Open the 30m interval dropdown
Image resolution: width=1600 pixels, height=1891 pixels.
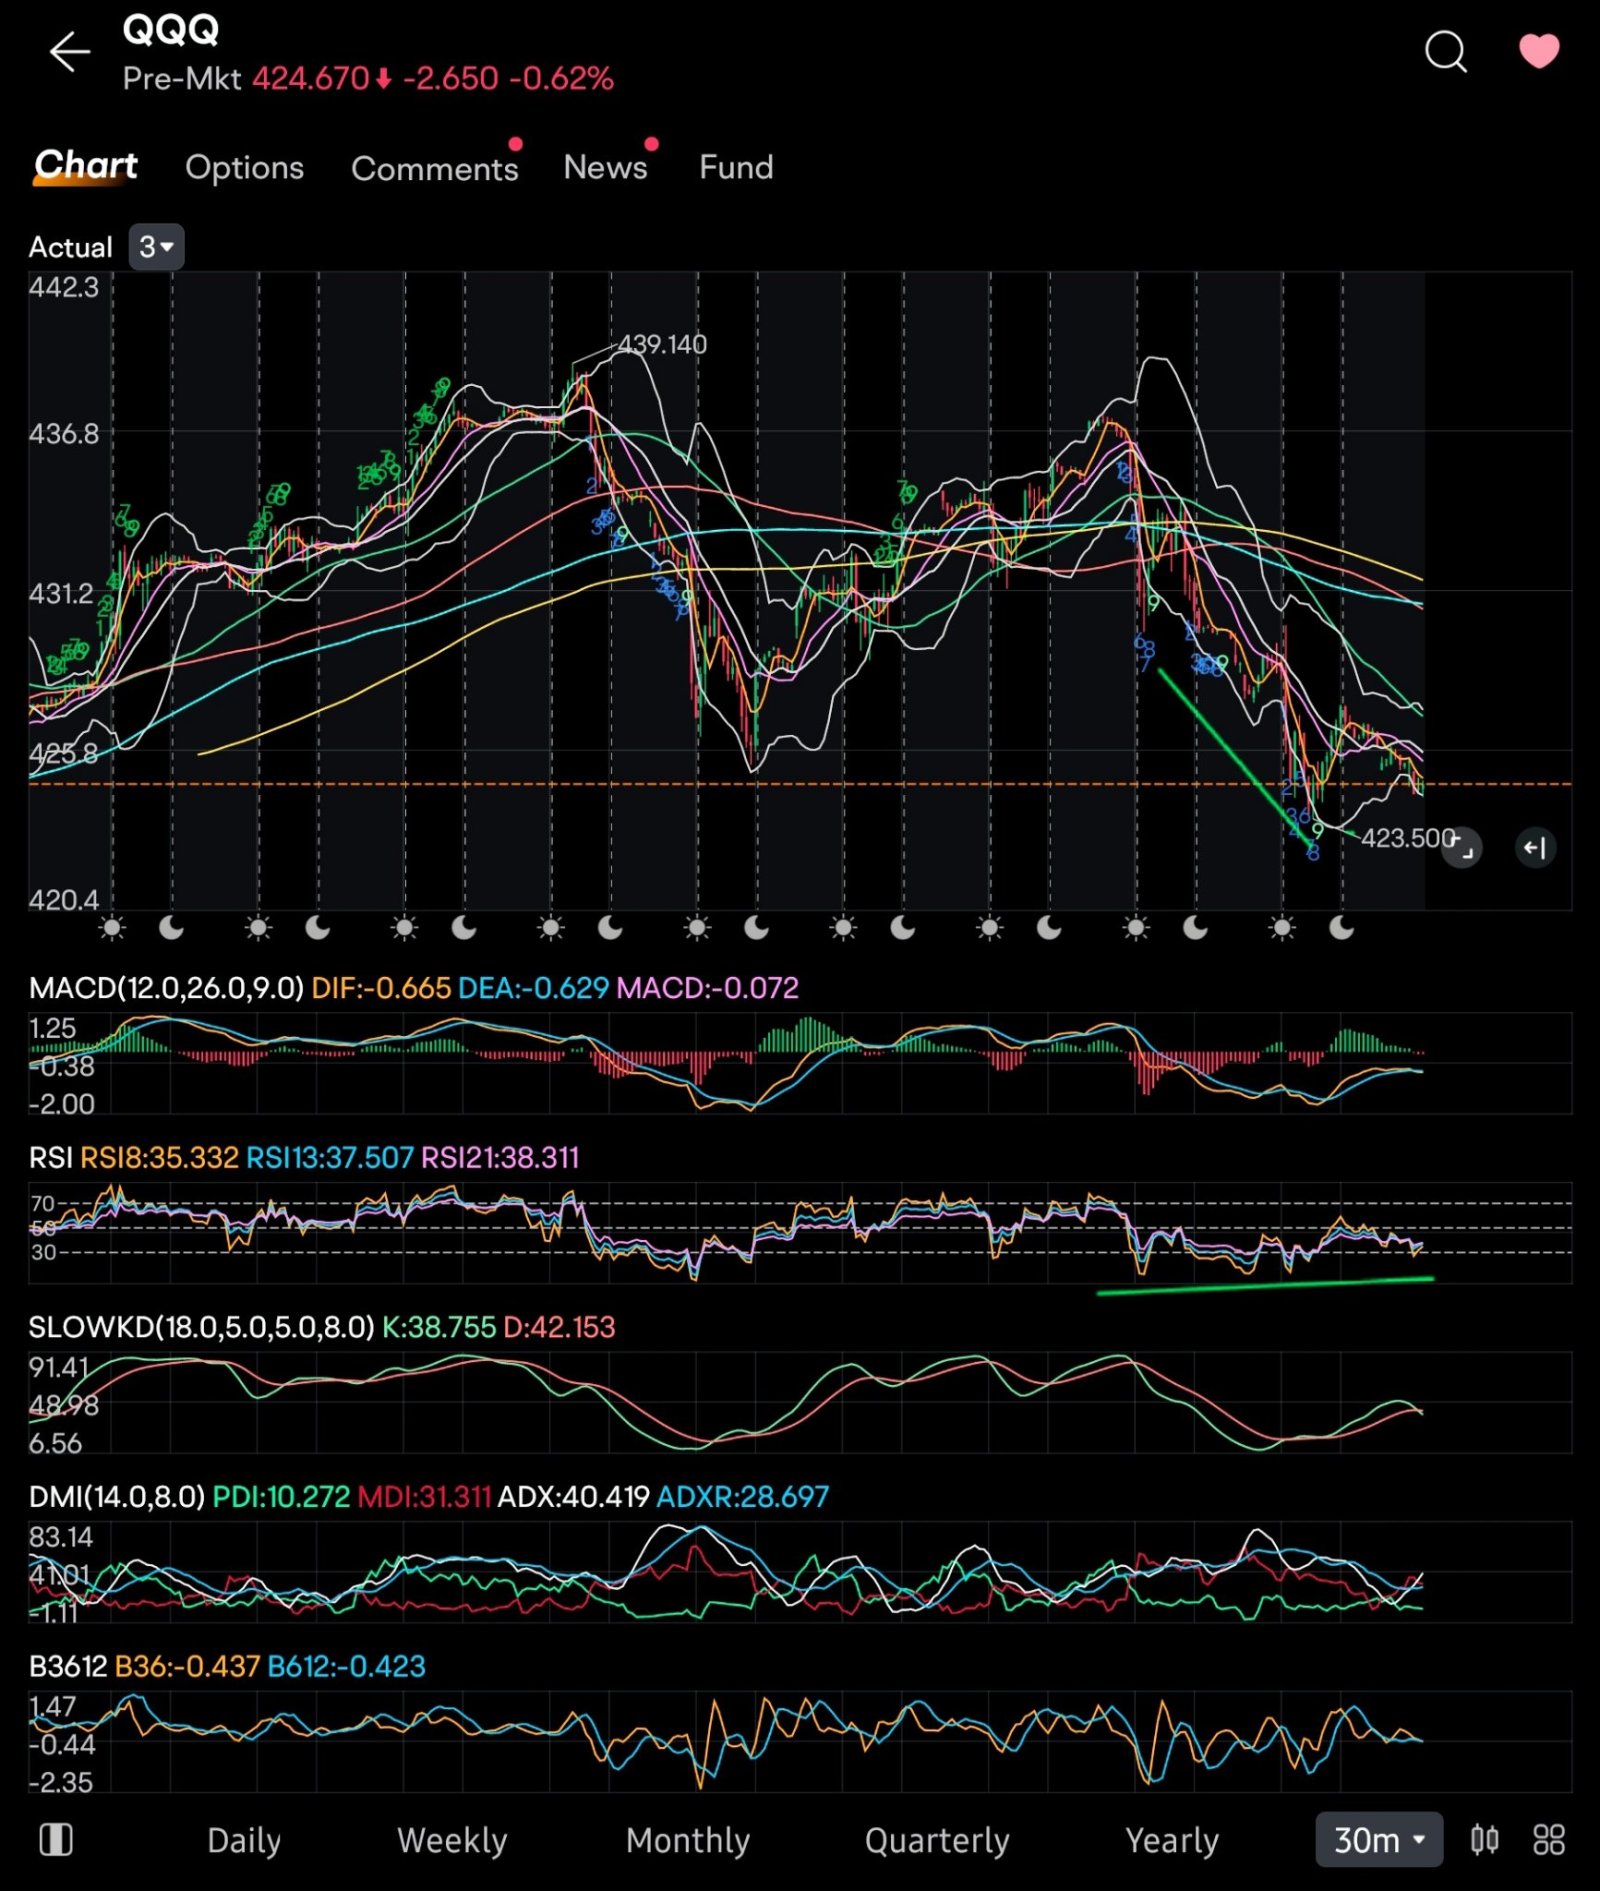point(1379,1839)
